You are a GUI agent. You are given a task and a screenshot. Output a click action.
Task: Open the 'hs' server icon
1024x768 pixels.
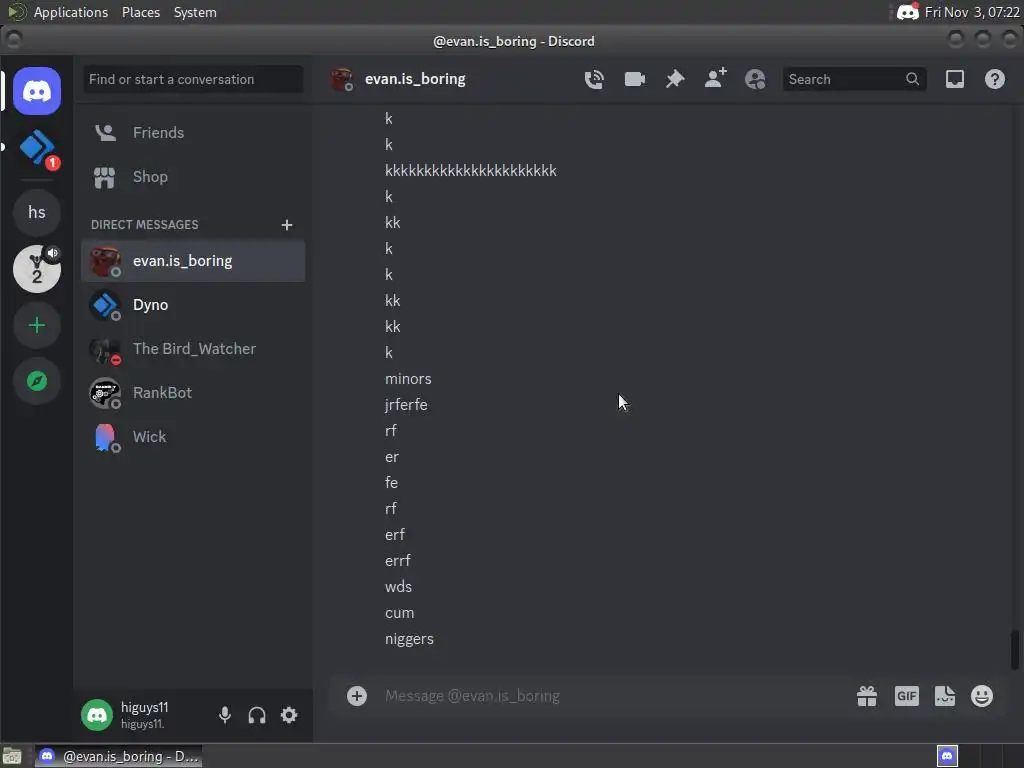[x=37, y=212]
